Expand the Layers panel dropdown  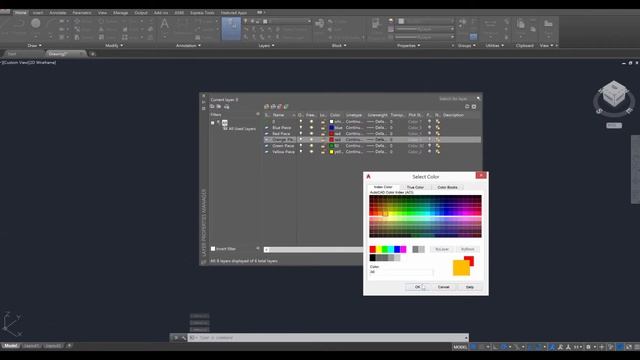click(267, 46)
